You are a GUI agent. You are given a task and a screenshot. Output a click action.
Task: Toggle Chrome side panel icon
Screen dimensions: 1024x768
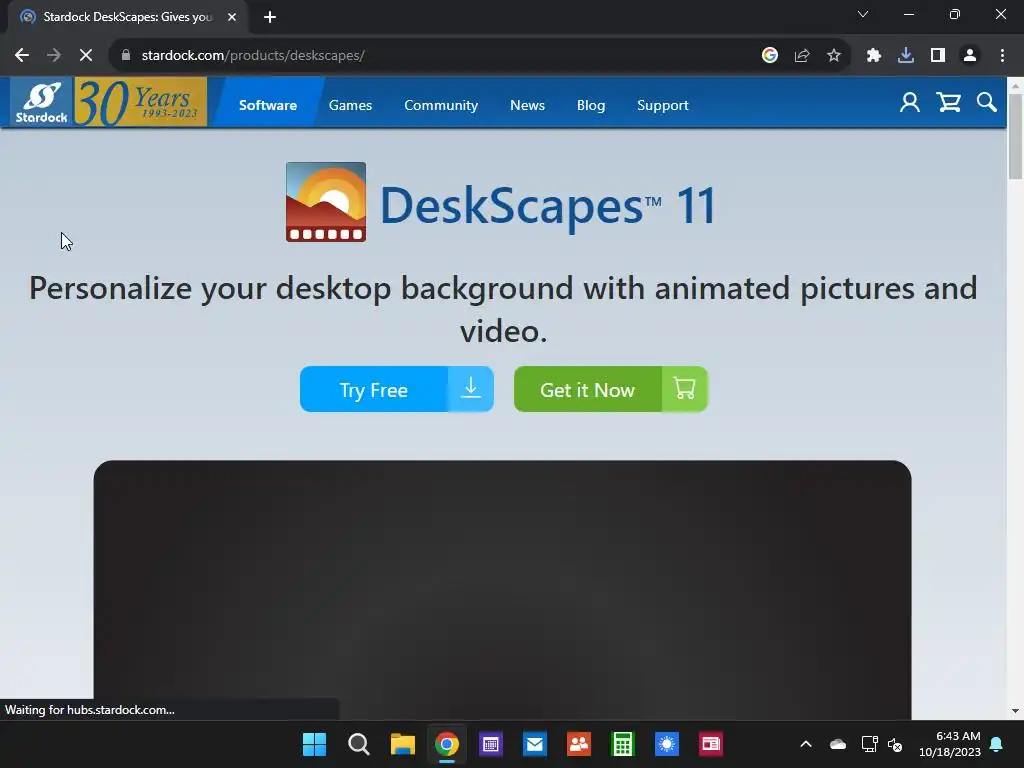(938, 56)
